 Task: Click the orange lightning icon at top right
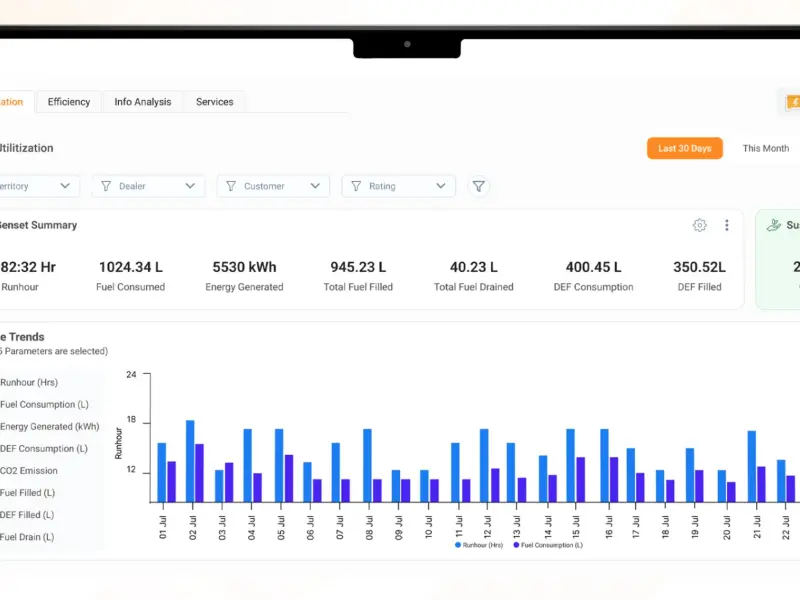tap(793, 103)
